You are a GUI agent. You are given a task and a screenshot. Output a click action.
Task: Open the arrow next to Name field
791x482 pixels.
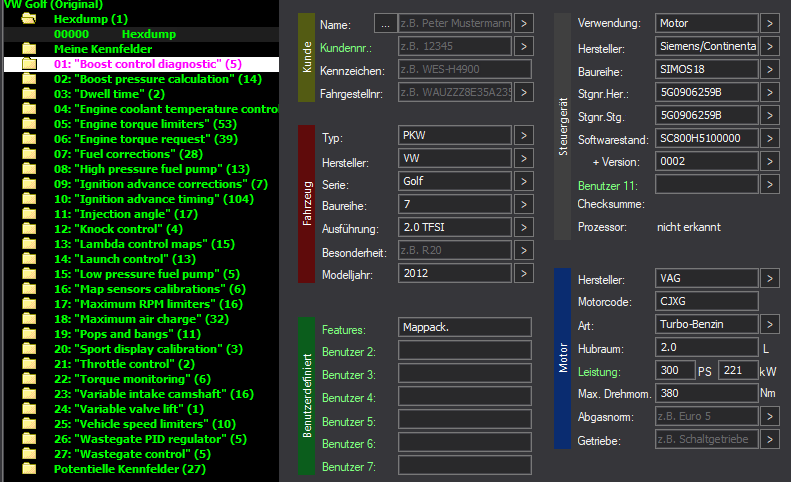(x=524, y=23)
